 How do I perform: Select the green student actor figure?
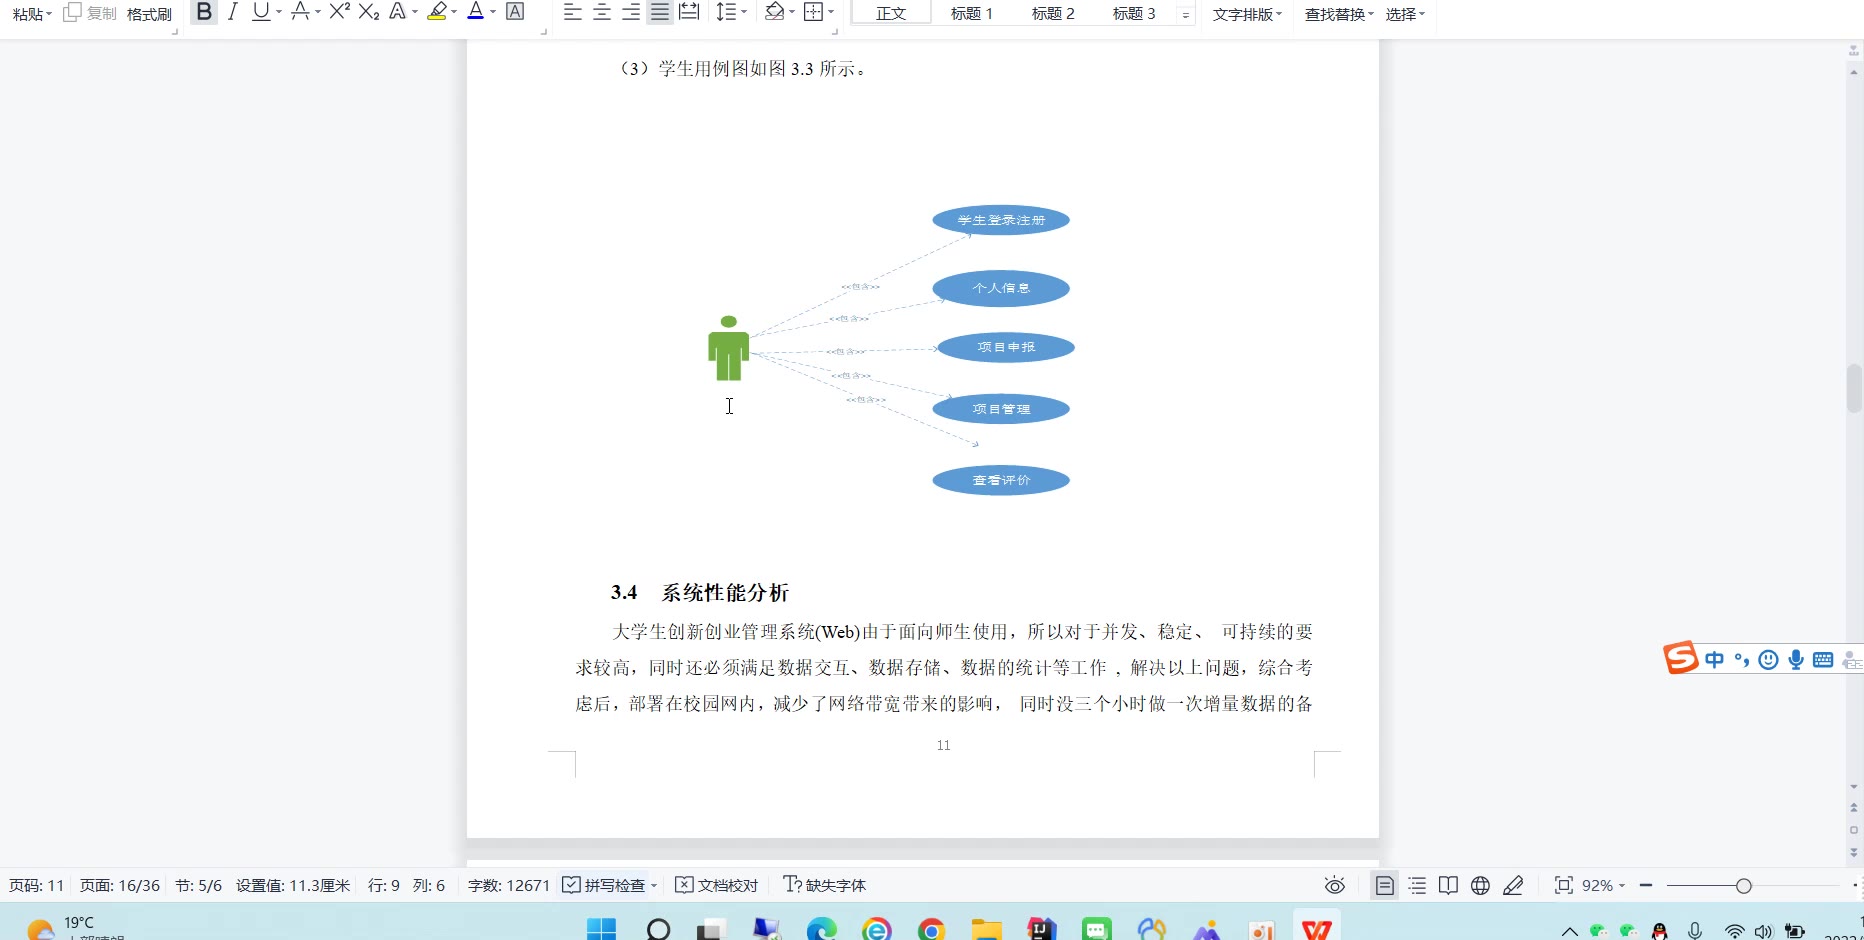(x=729, y=348)
